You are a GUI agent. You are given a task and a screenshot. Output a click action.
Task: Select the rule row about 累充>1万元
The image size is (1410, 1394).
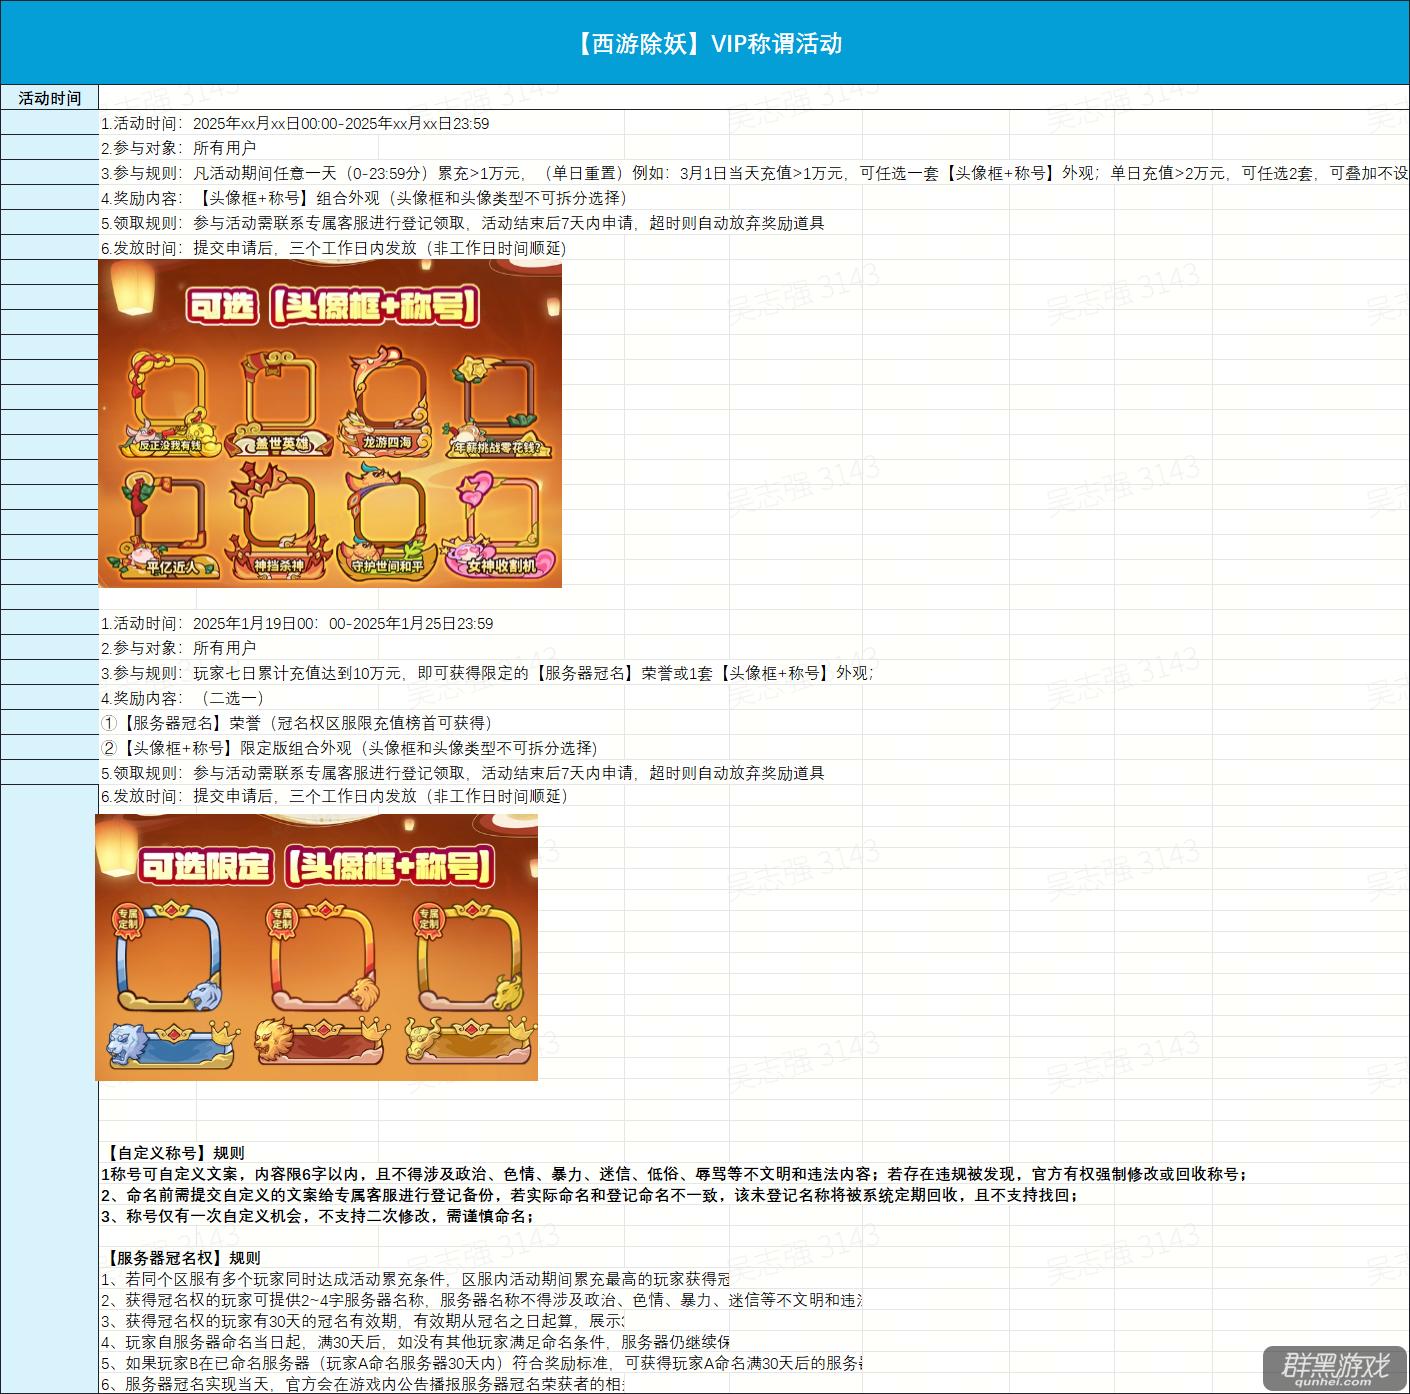pos(754,173)
